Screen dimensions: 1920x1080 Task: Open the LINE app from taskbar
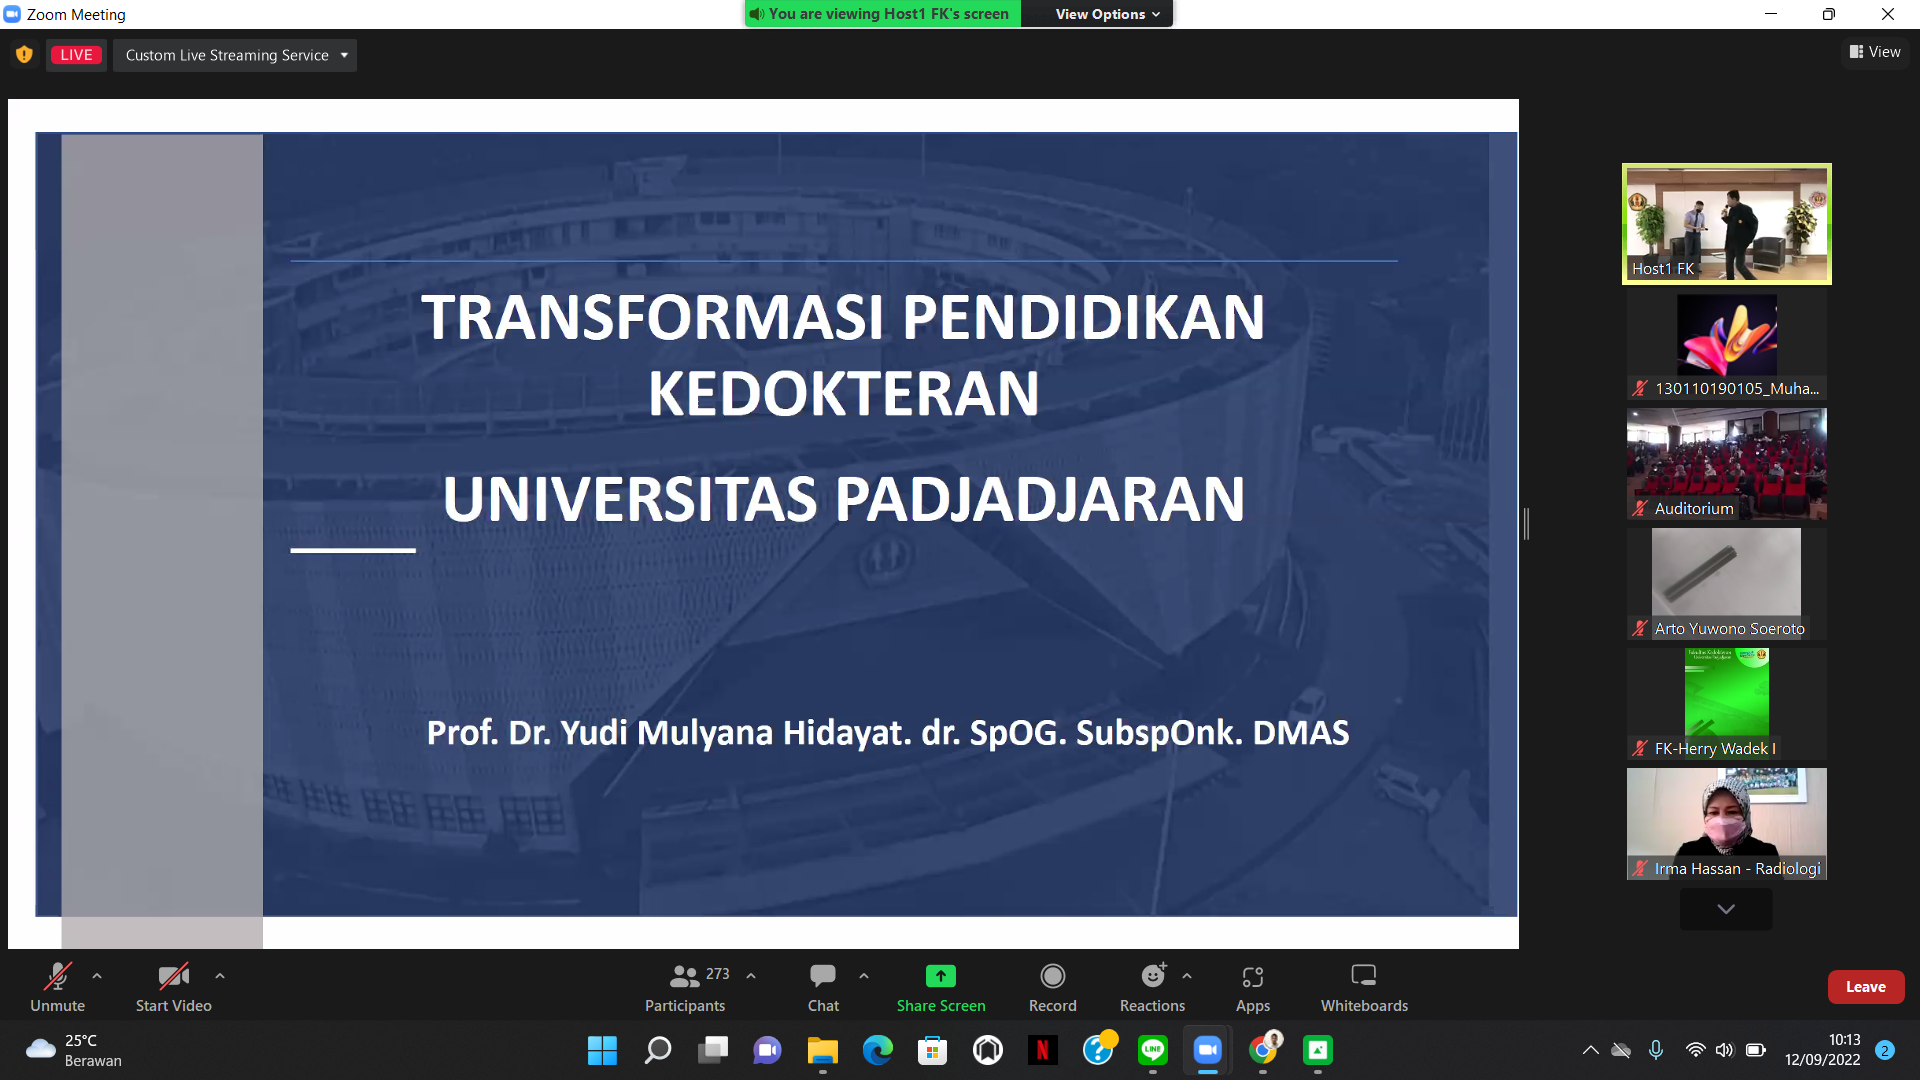click(1152, 1050)
